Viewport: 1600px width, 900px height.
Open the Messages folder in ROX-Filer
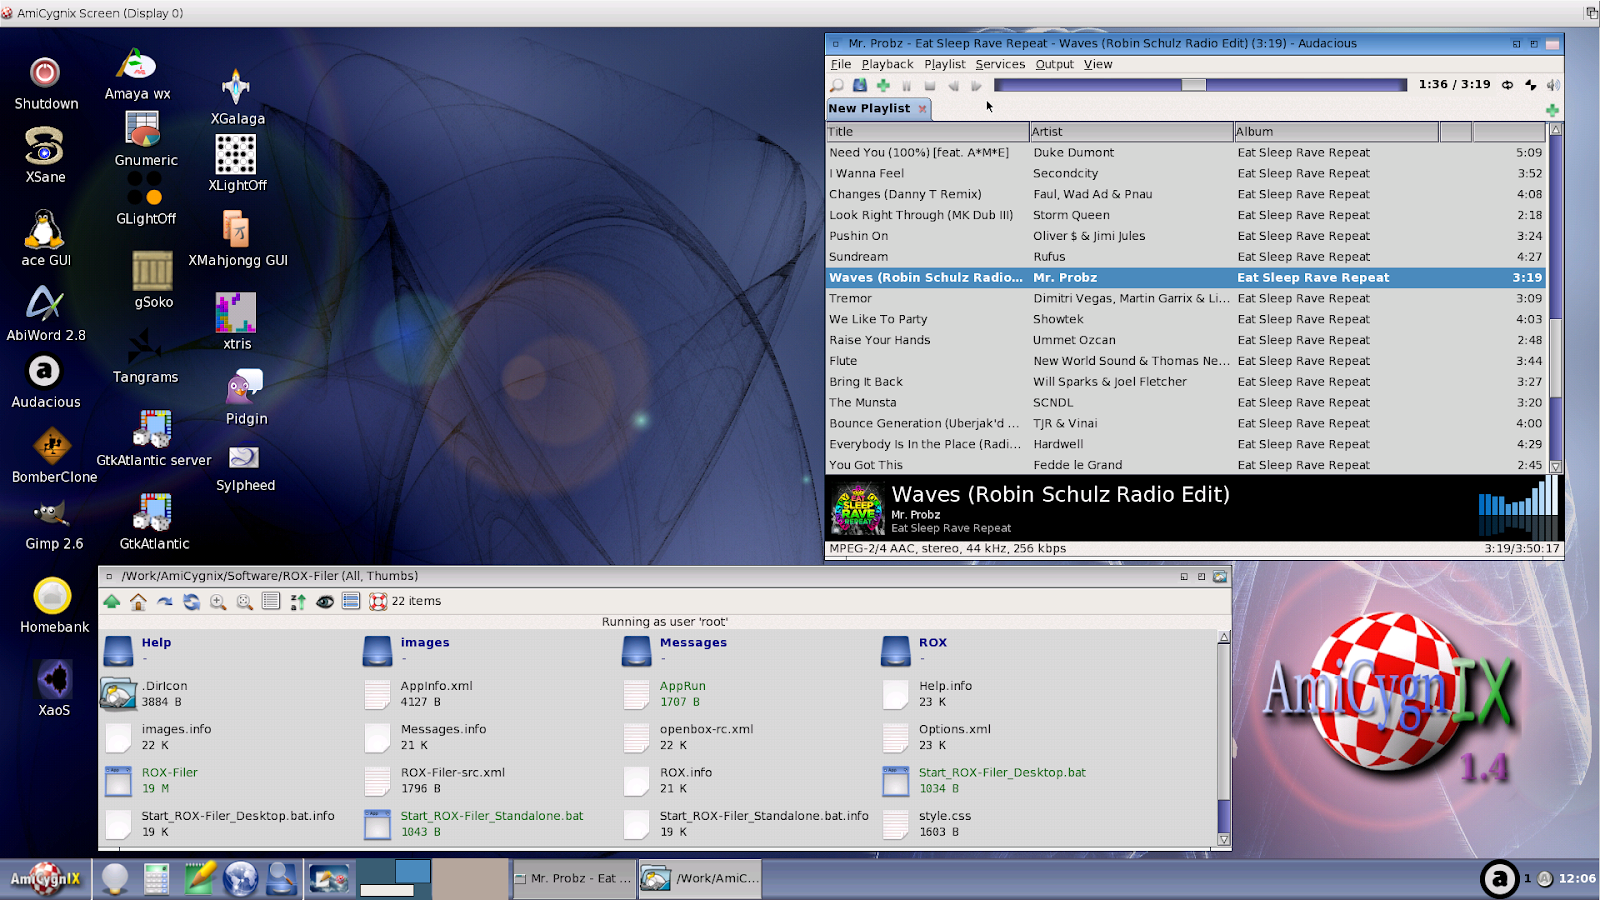[x=675, y=650]
